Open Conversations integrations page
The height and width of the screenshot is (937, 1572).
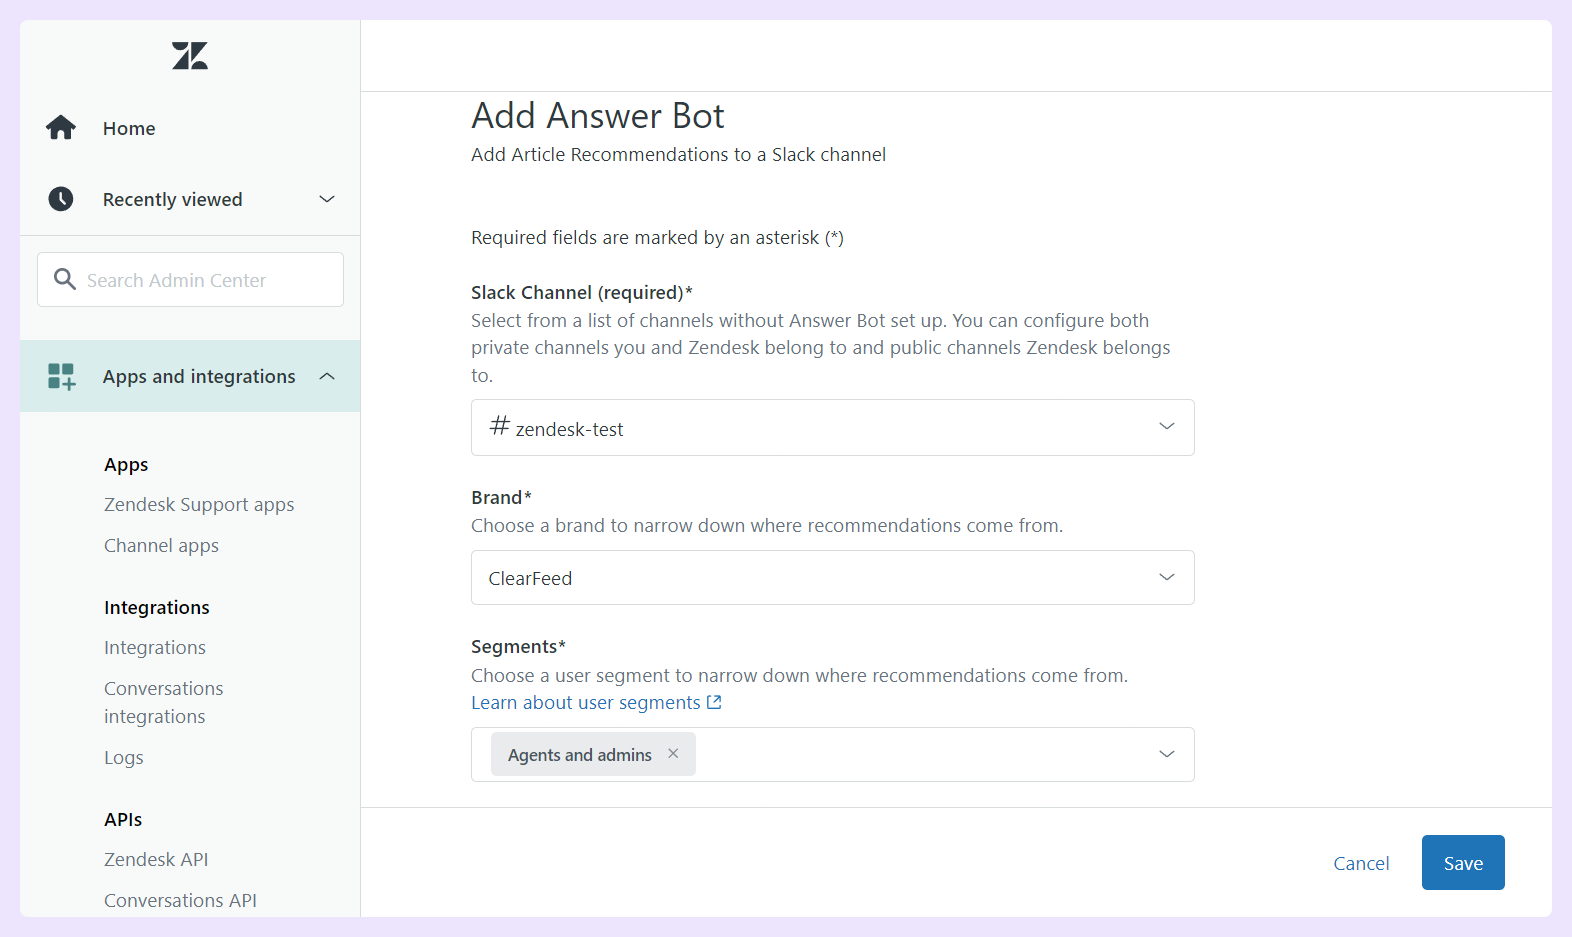pyautogui.click(x=164, y=702)
